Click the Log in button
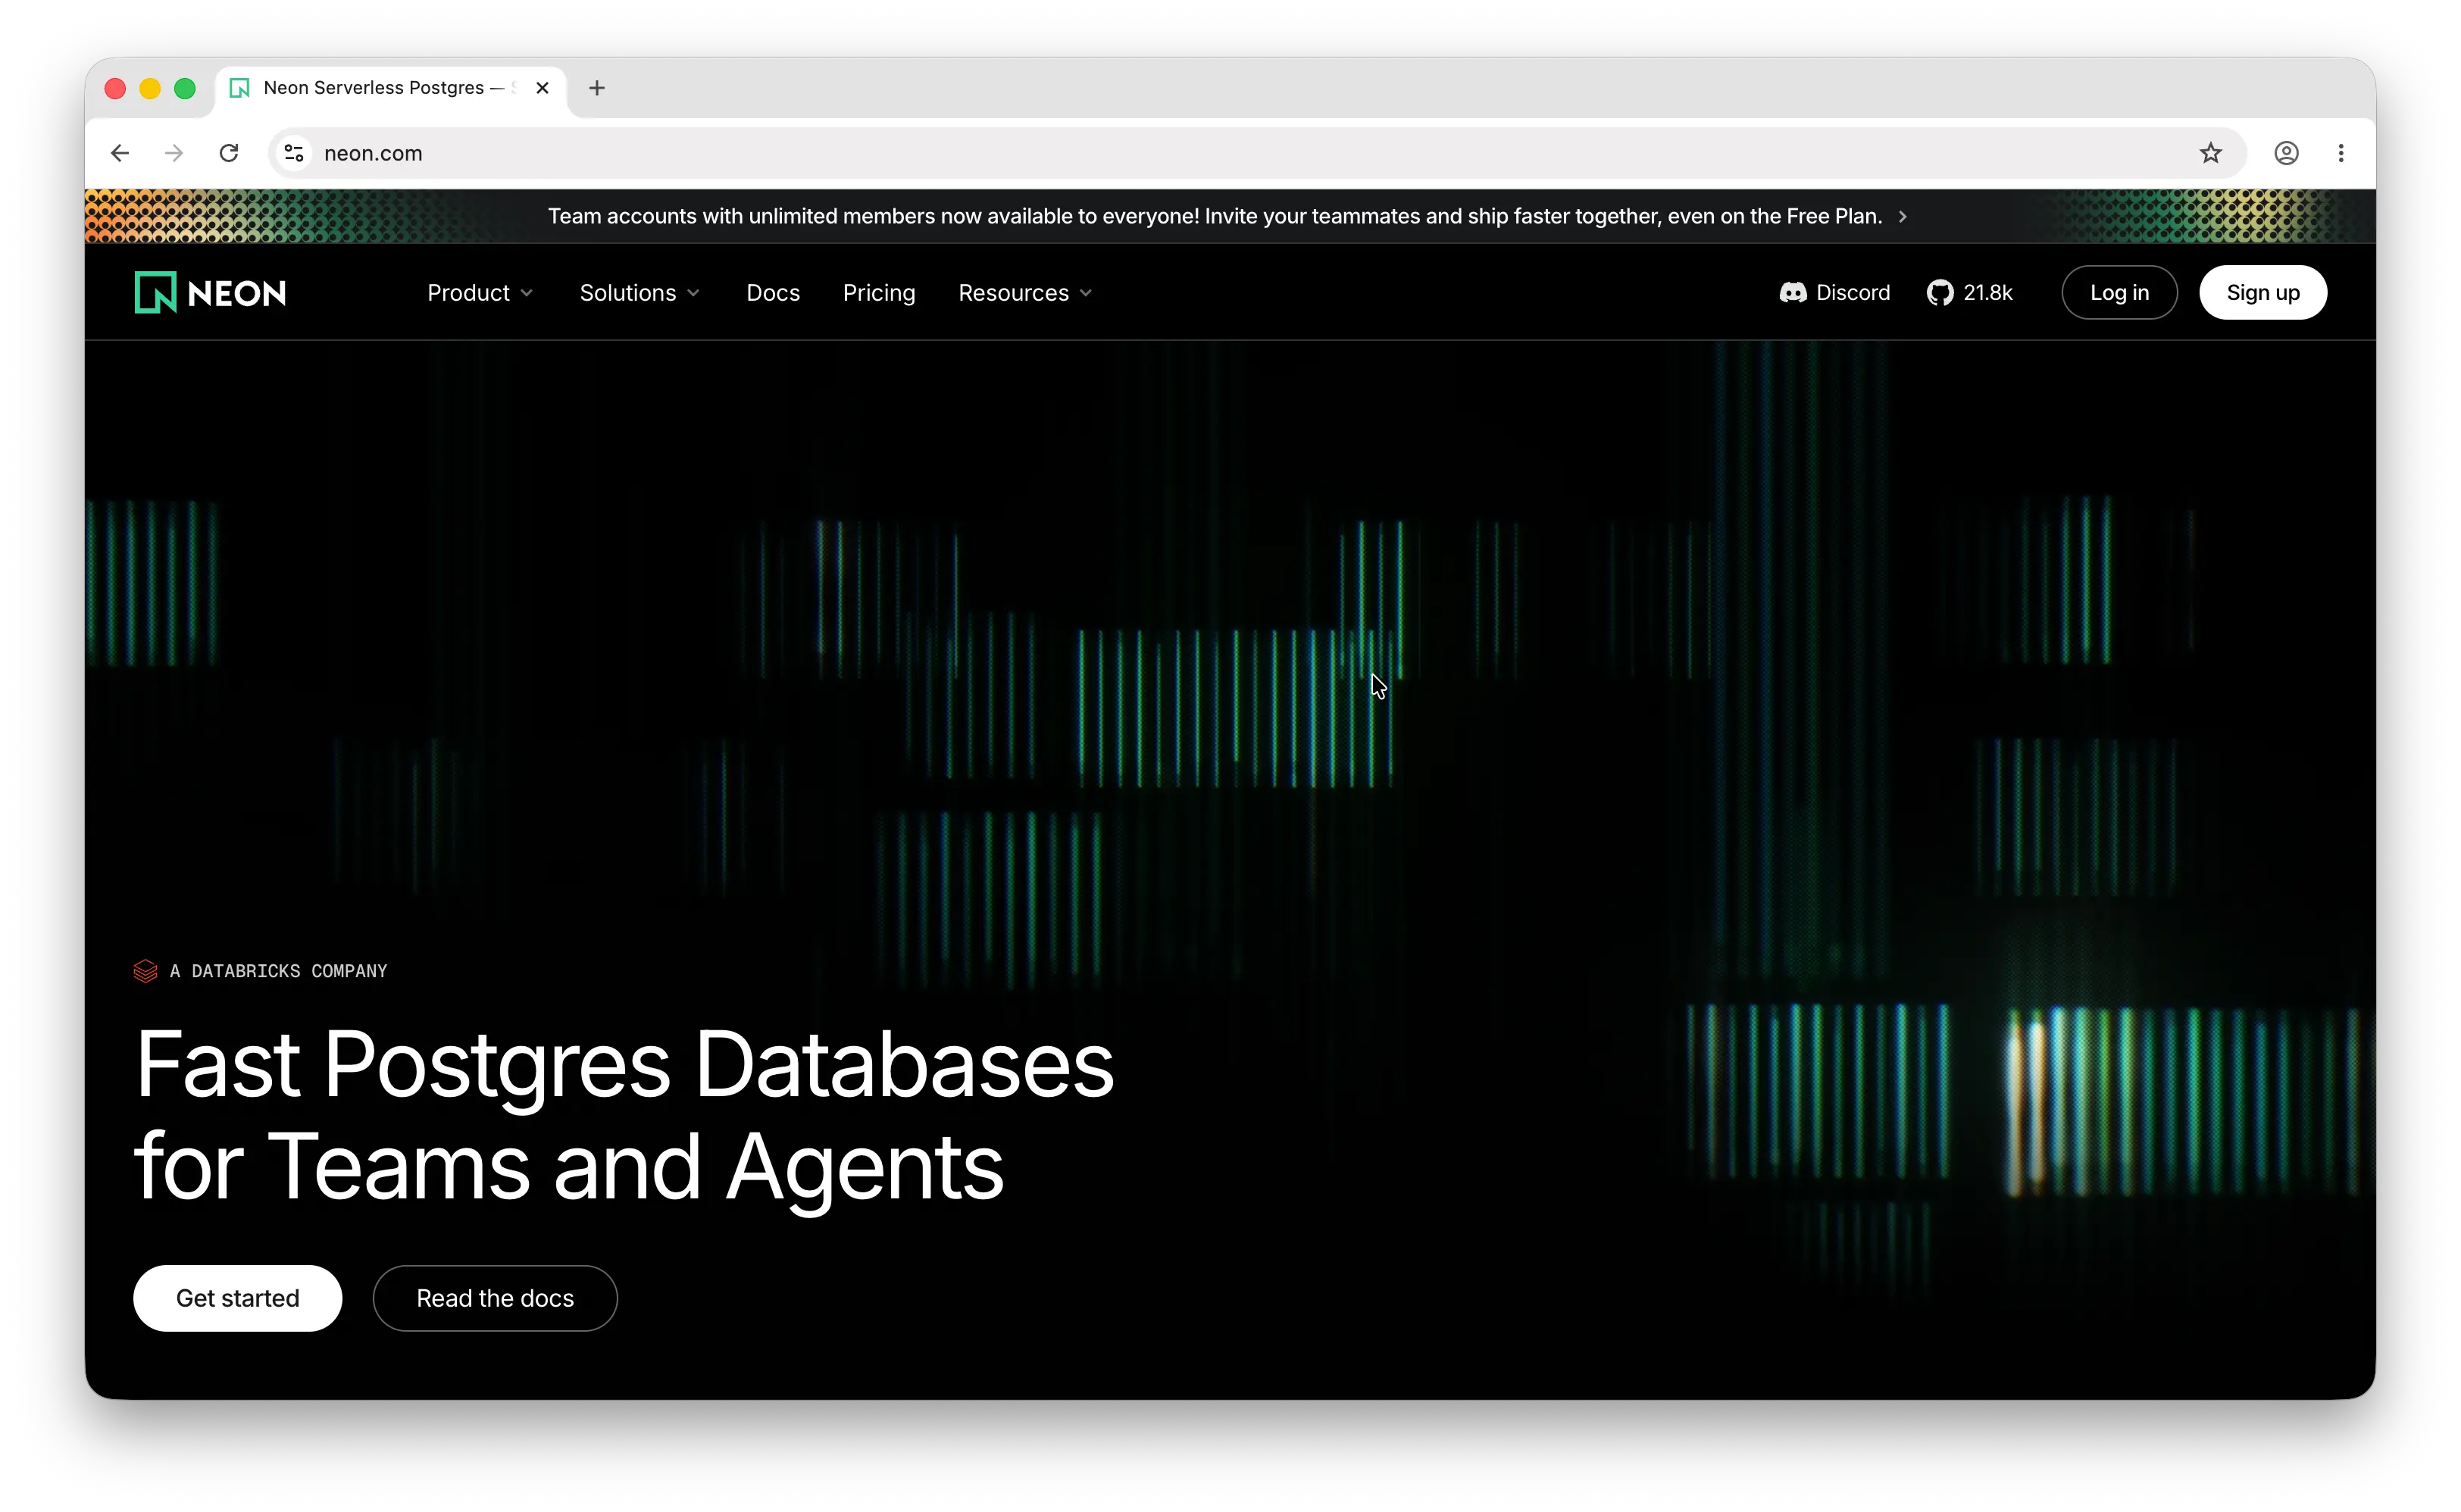The image size is (2461, 1512). 2119,292
